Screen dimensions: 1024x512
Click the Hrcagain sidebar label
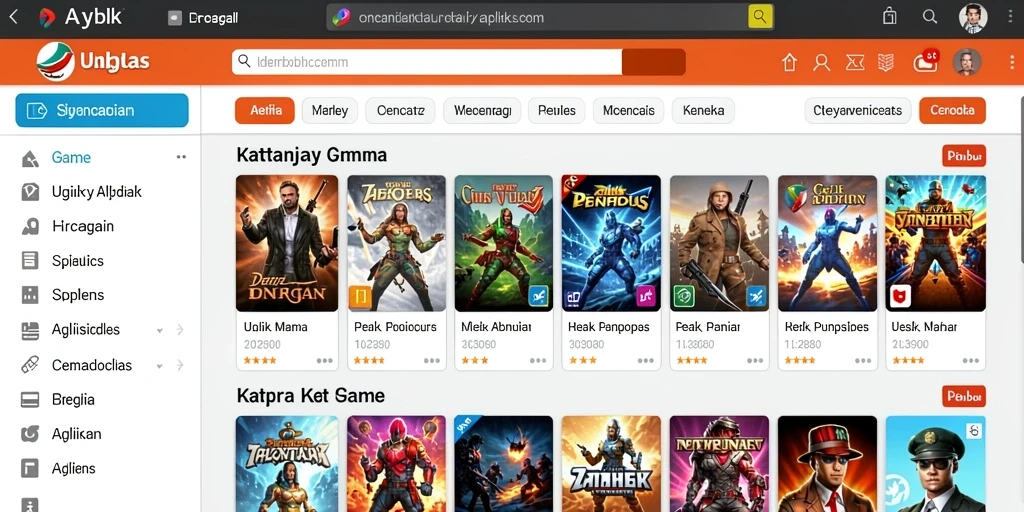pos(83,227)
